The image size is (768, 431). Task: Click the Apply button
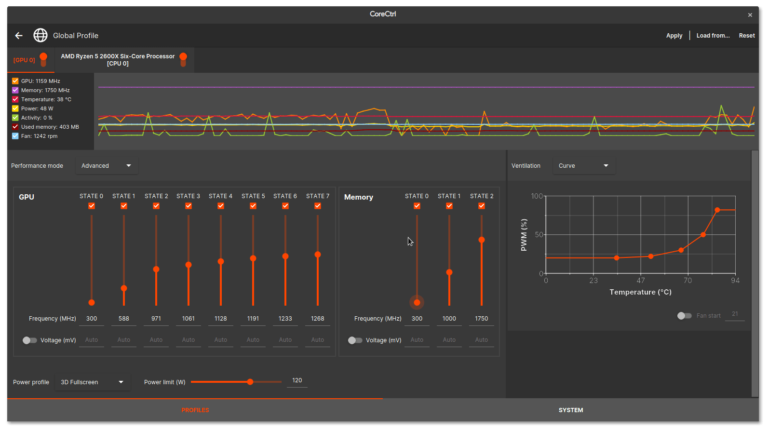pos(674,35)
